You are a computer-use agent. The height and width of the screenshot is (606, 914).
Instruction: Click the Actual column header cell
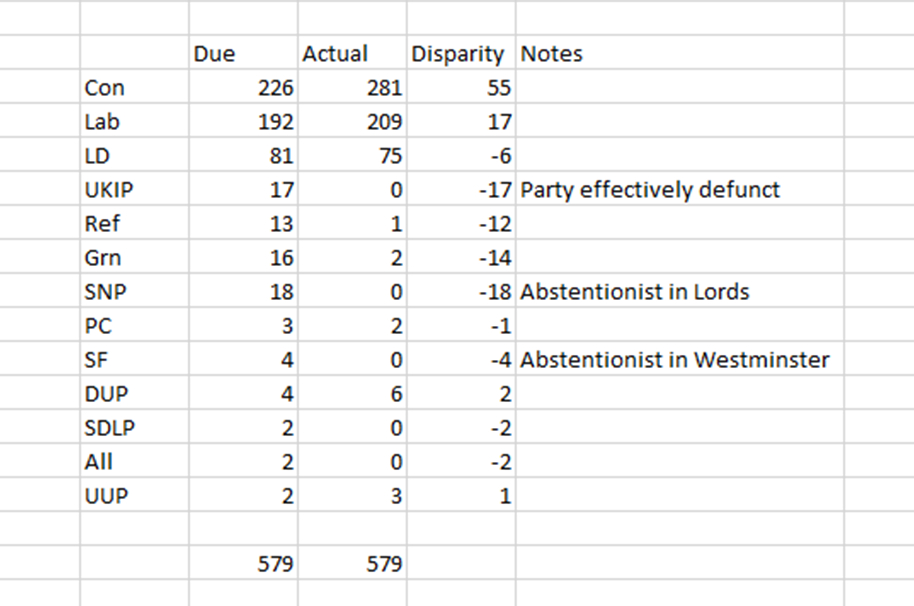pos(352,54)
